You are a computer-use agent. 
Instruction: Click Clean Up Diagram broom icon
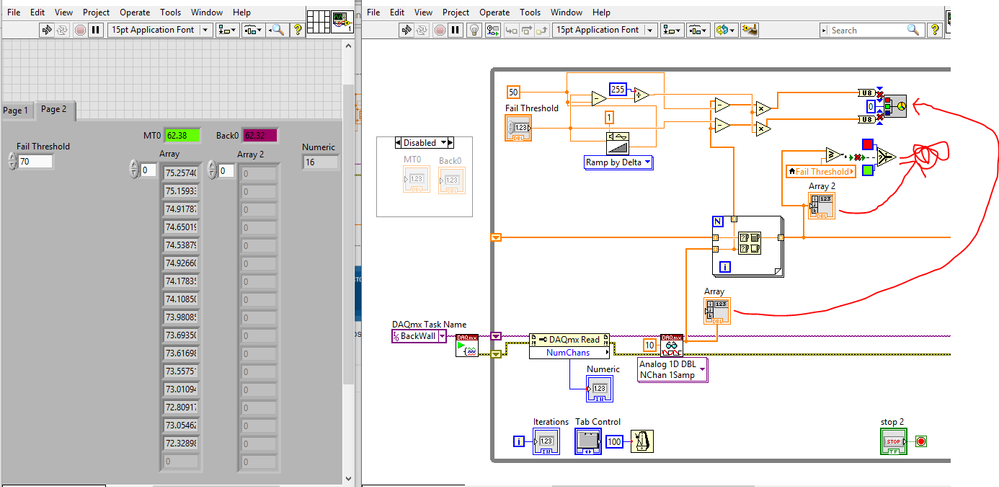[751, 30]
